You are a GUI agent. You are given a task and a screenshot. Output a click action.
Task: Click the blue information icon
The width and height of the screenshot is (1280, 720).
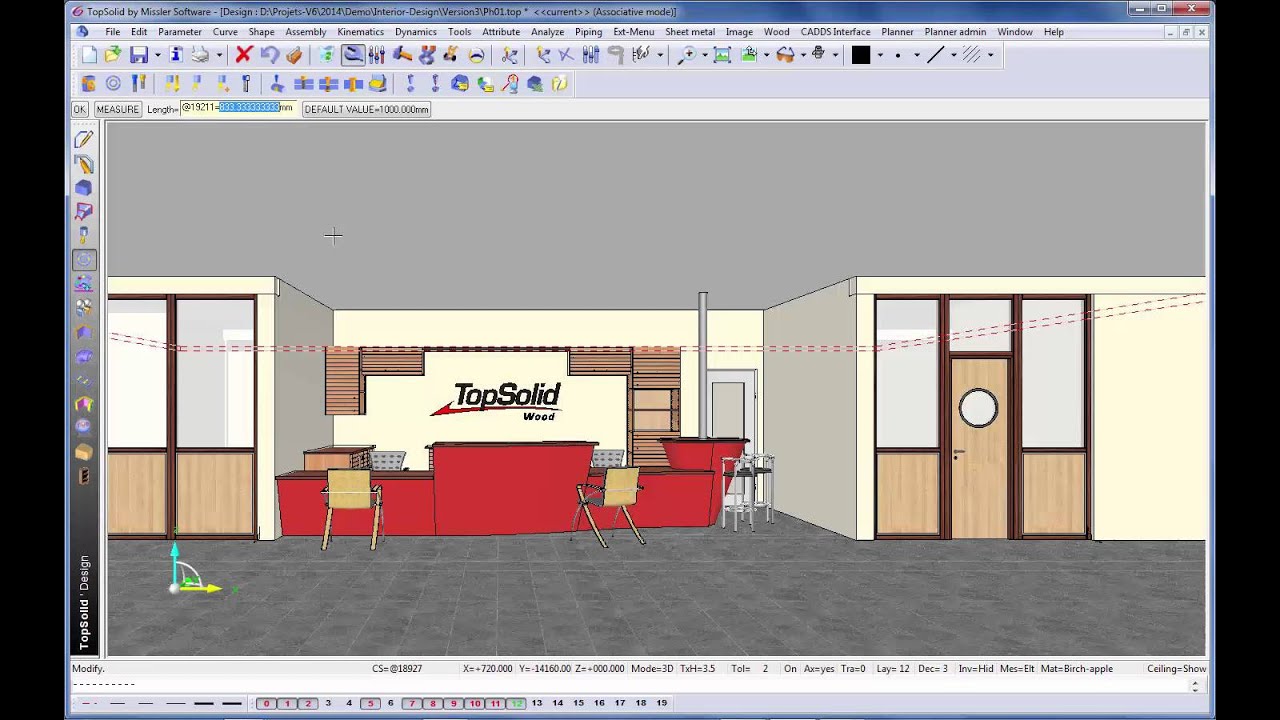point(176,55)
